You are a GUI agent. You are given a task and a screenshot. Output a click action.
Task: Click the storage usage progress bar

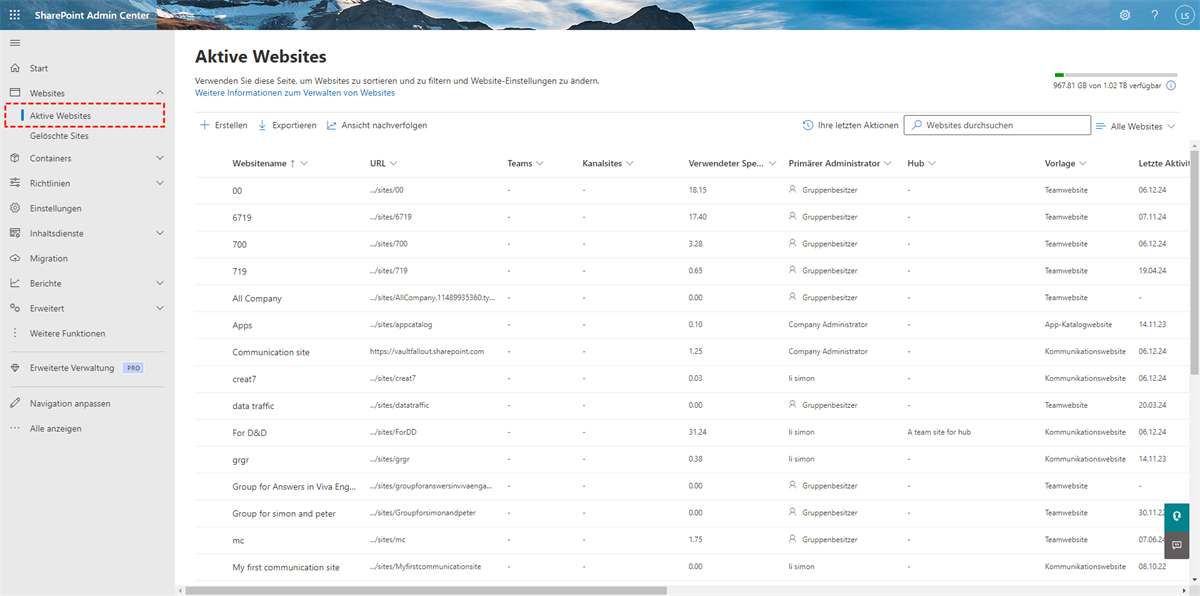[x=1115, y=75]
